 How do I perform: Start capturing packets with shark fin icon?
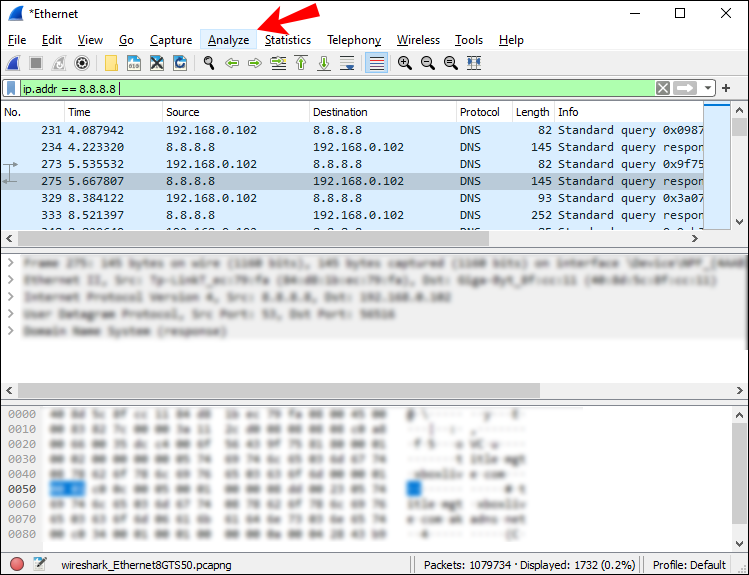[13, 63]
